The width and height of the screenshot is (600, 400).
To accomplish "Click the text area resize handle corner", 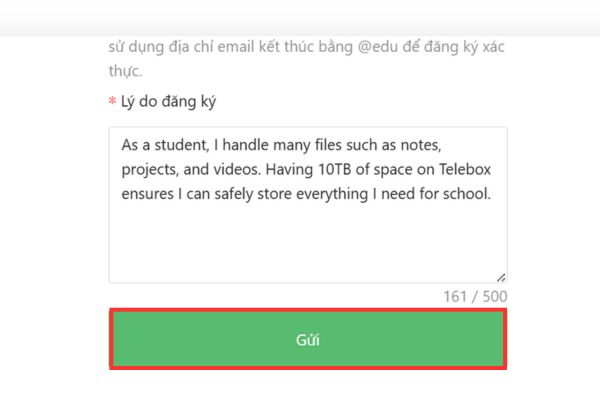I will click(x=500, y=277).
